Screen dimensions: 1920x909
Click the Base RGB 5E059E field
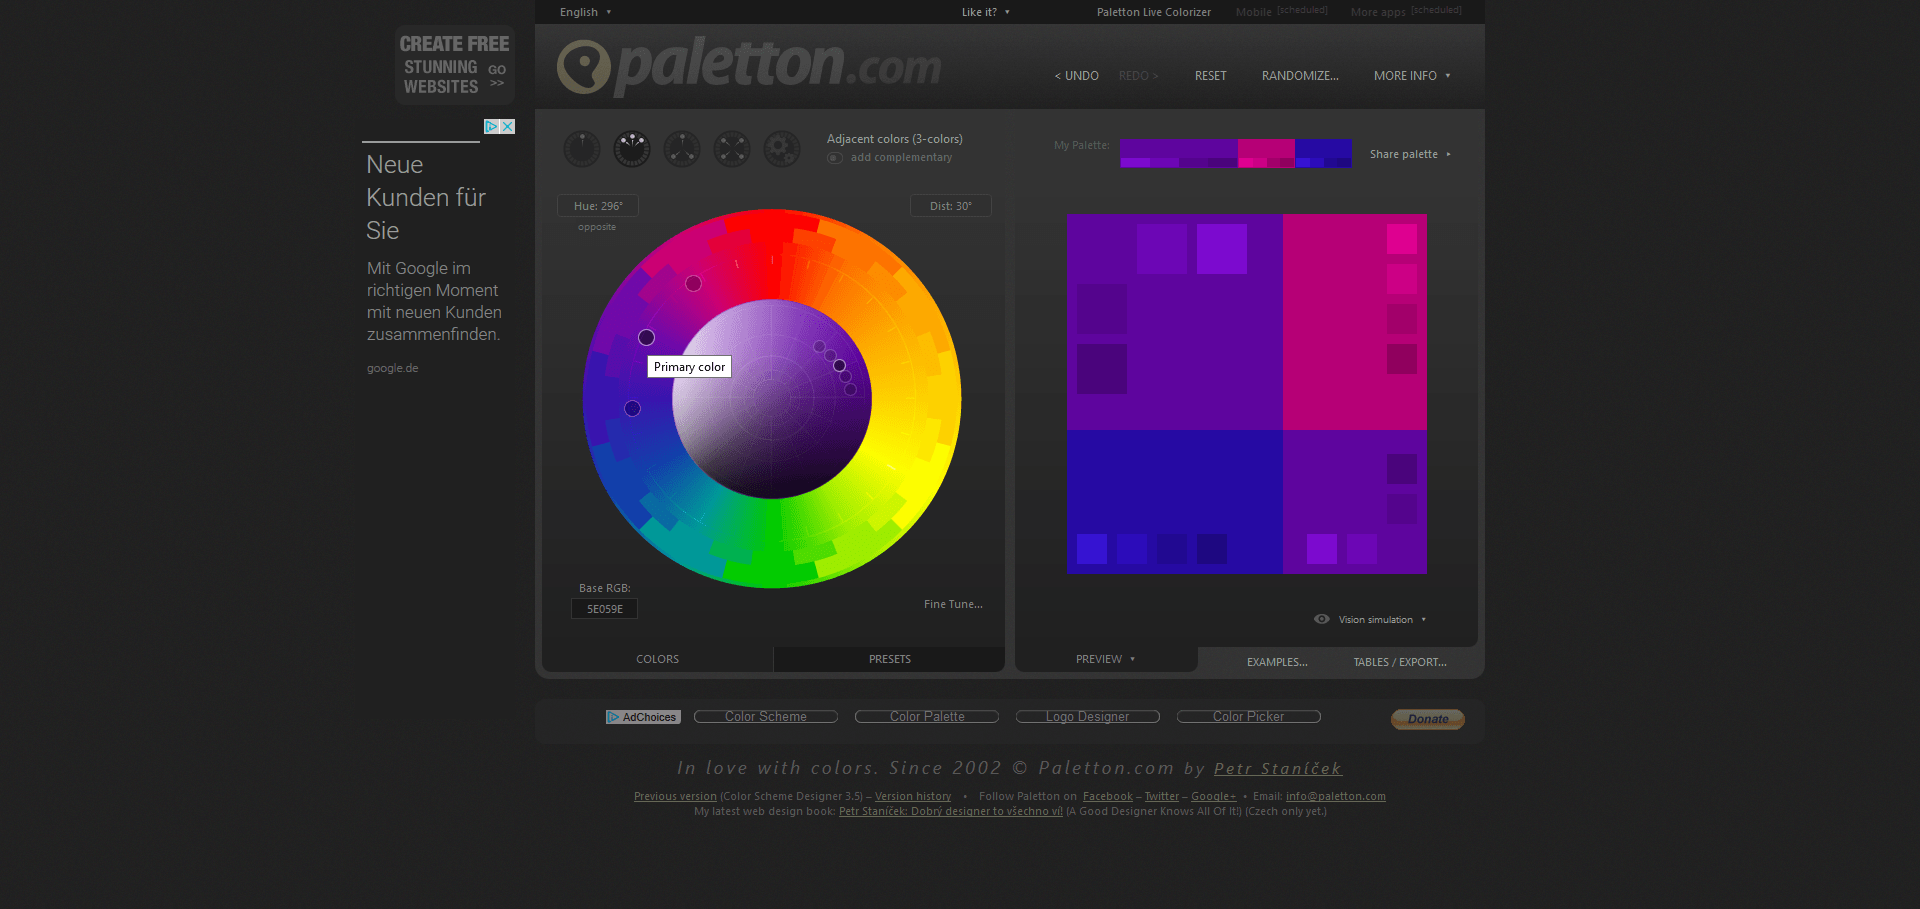[604, 609]
